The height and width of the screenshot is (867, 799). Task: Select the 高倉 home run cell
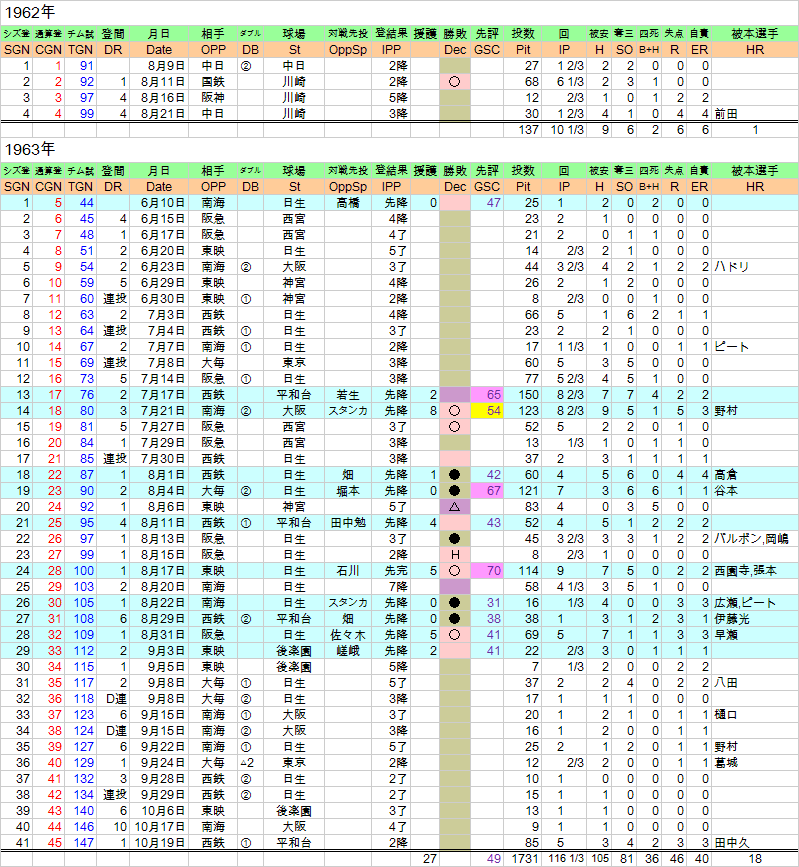[x=755, y=475]
